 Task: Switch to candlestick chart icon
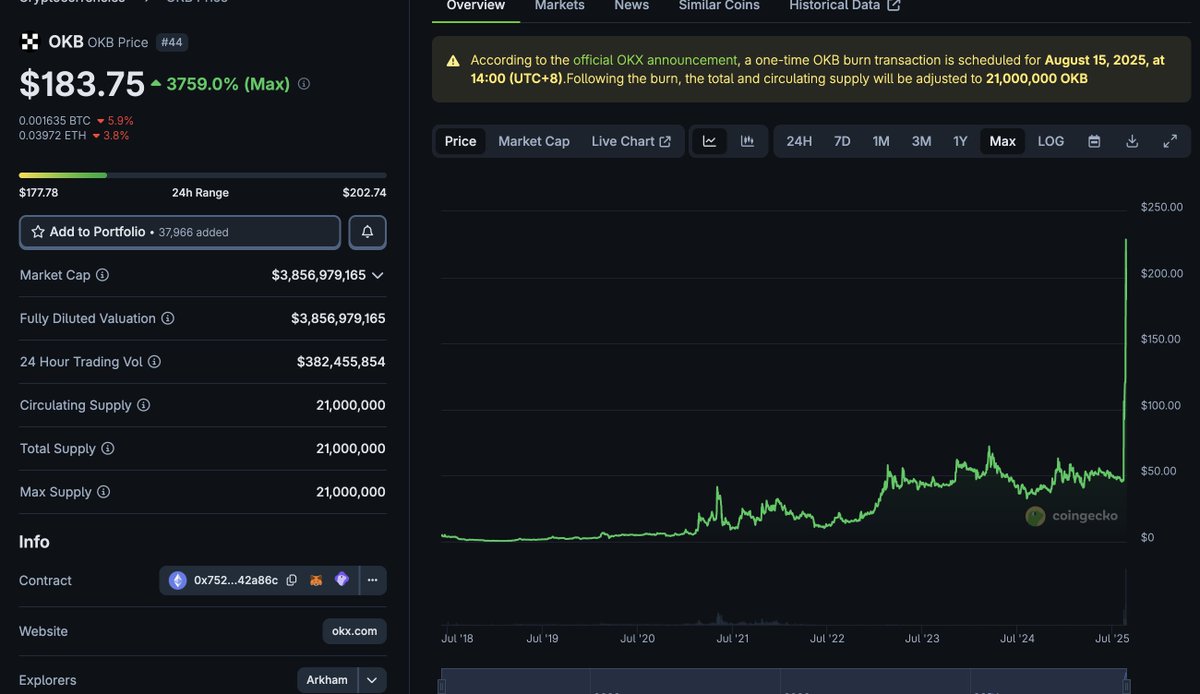747,141
